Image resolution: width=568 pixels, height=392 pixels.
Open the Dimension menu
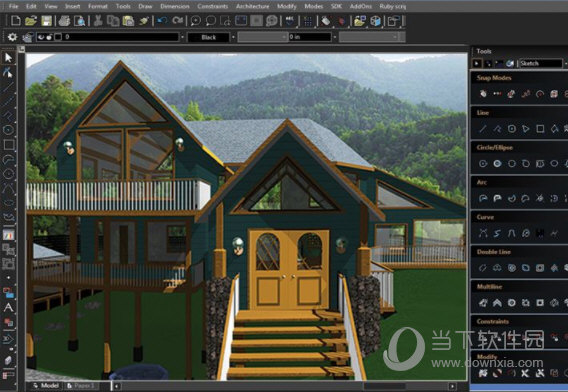[x=175, y=6]
